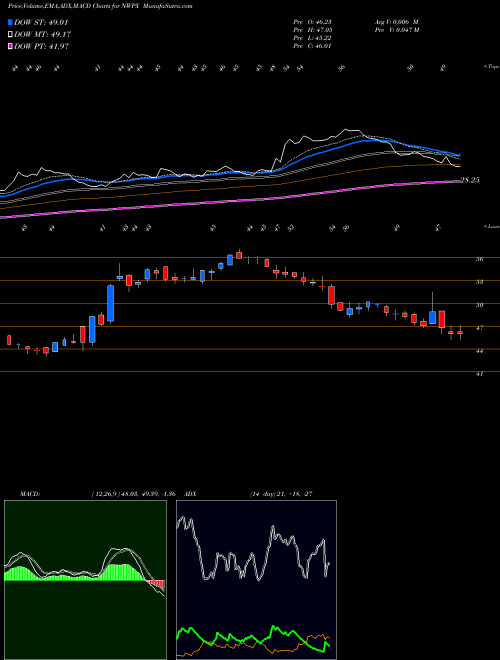500x660 pixels.
Task: Click the 'ADX' panel label
Action: pos(190,494)
